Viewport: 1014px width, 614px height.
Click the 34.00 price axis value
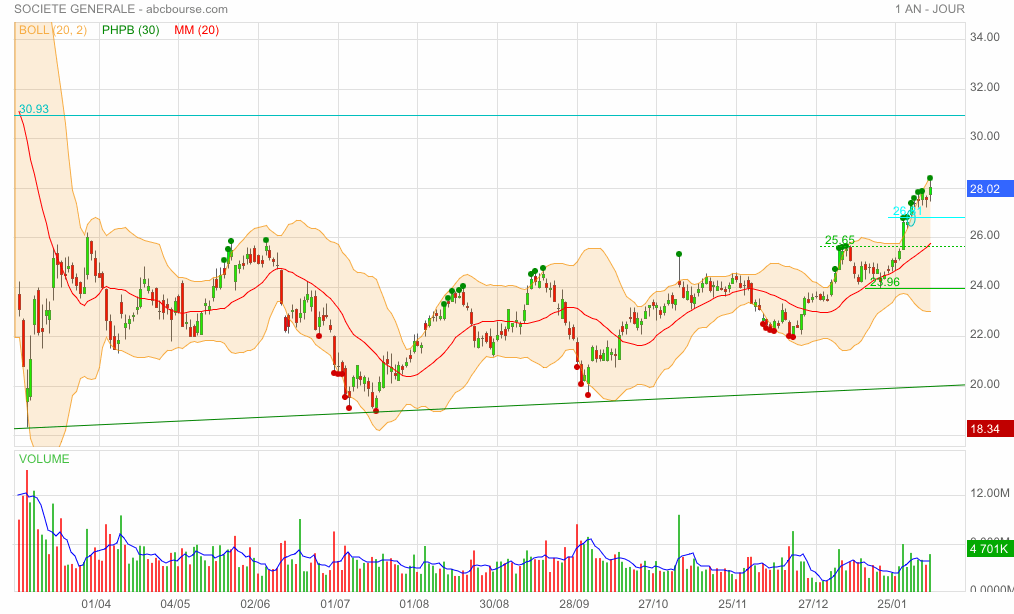(985, 37)
